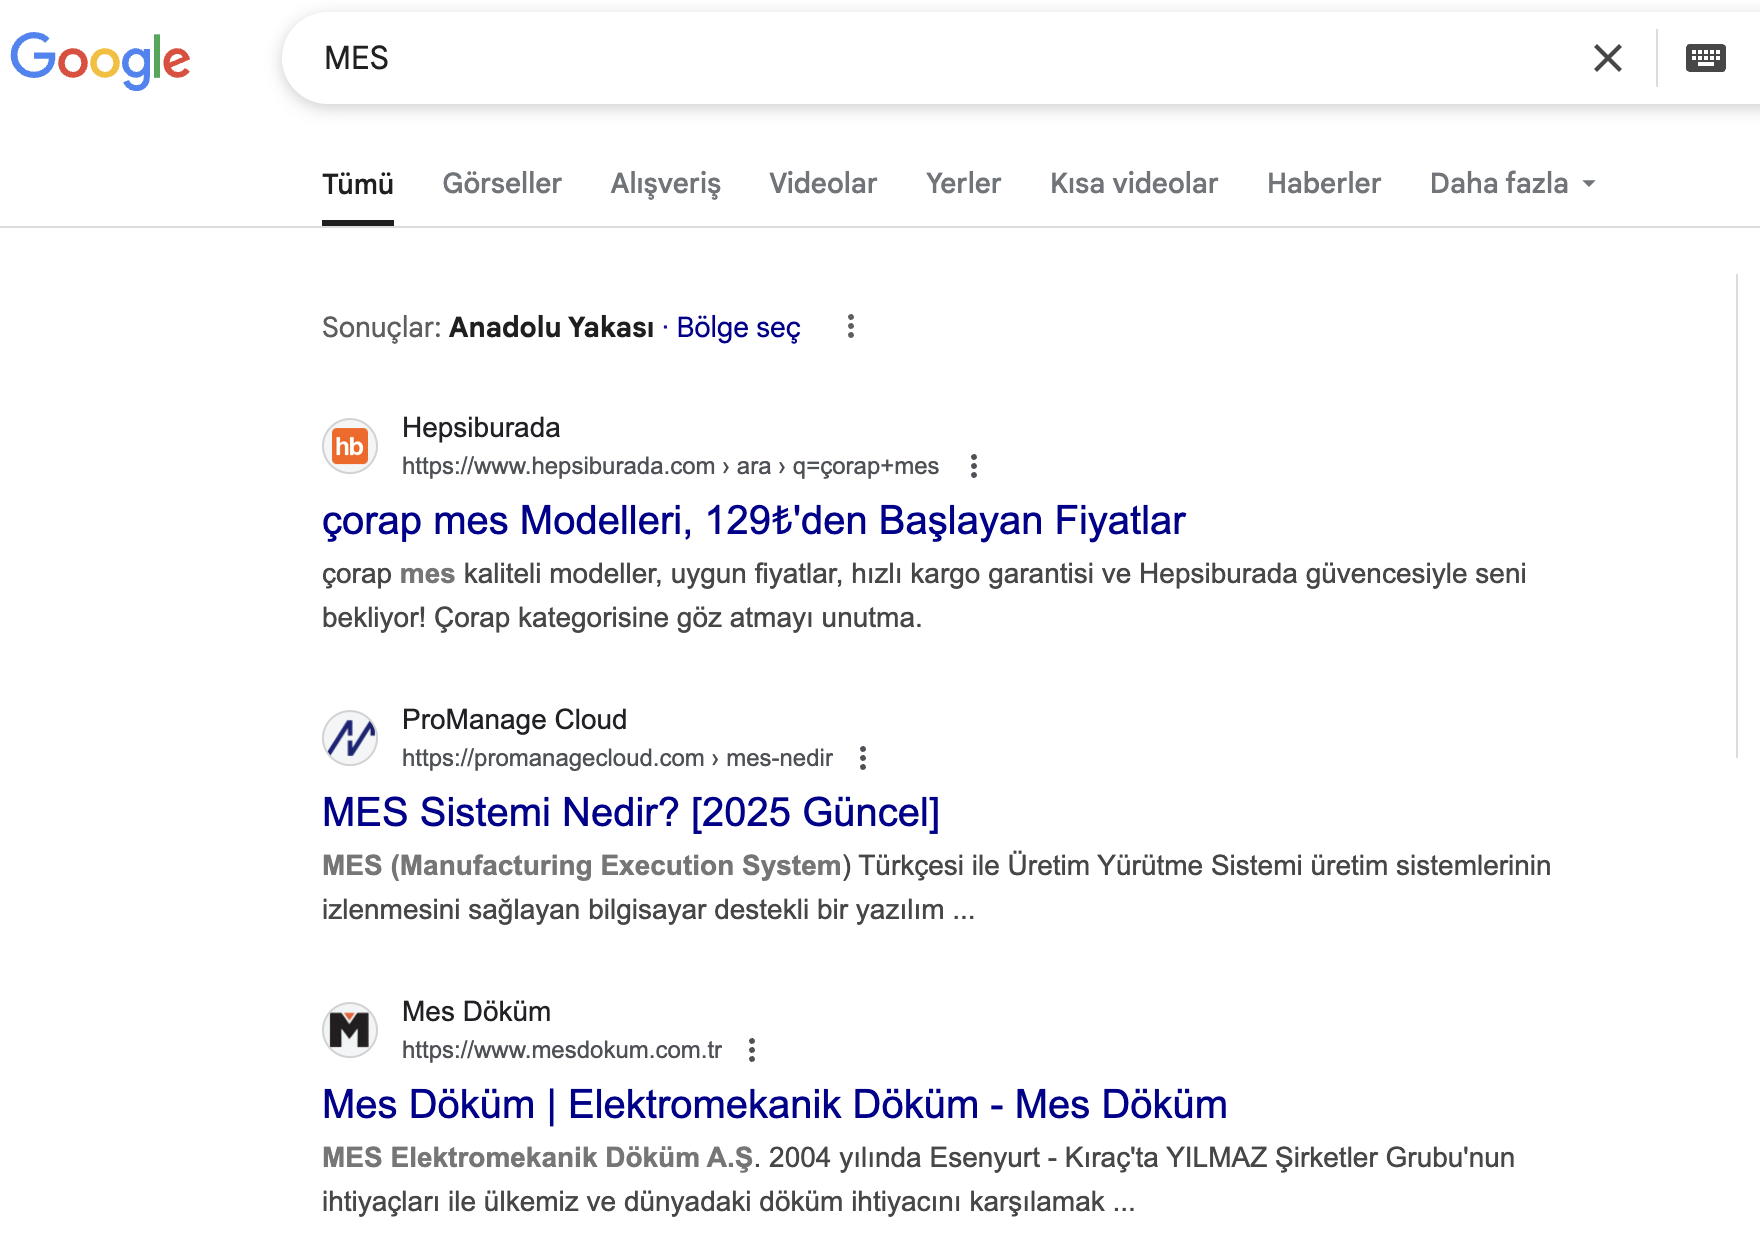Clear the search box with X
Viewport: 1760px width, 1242px height.
[1607, 58]
